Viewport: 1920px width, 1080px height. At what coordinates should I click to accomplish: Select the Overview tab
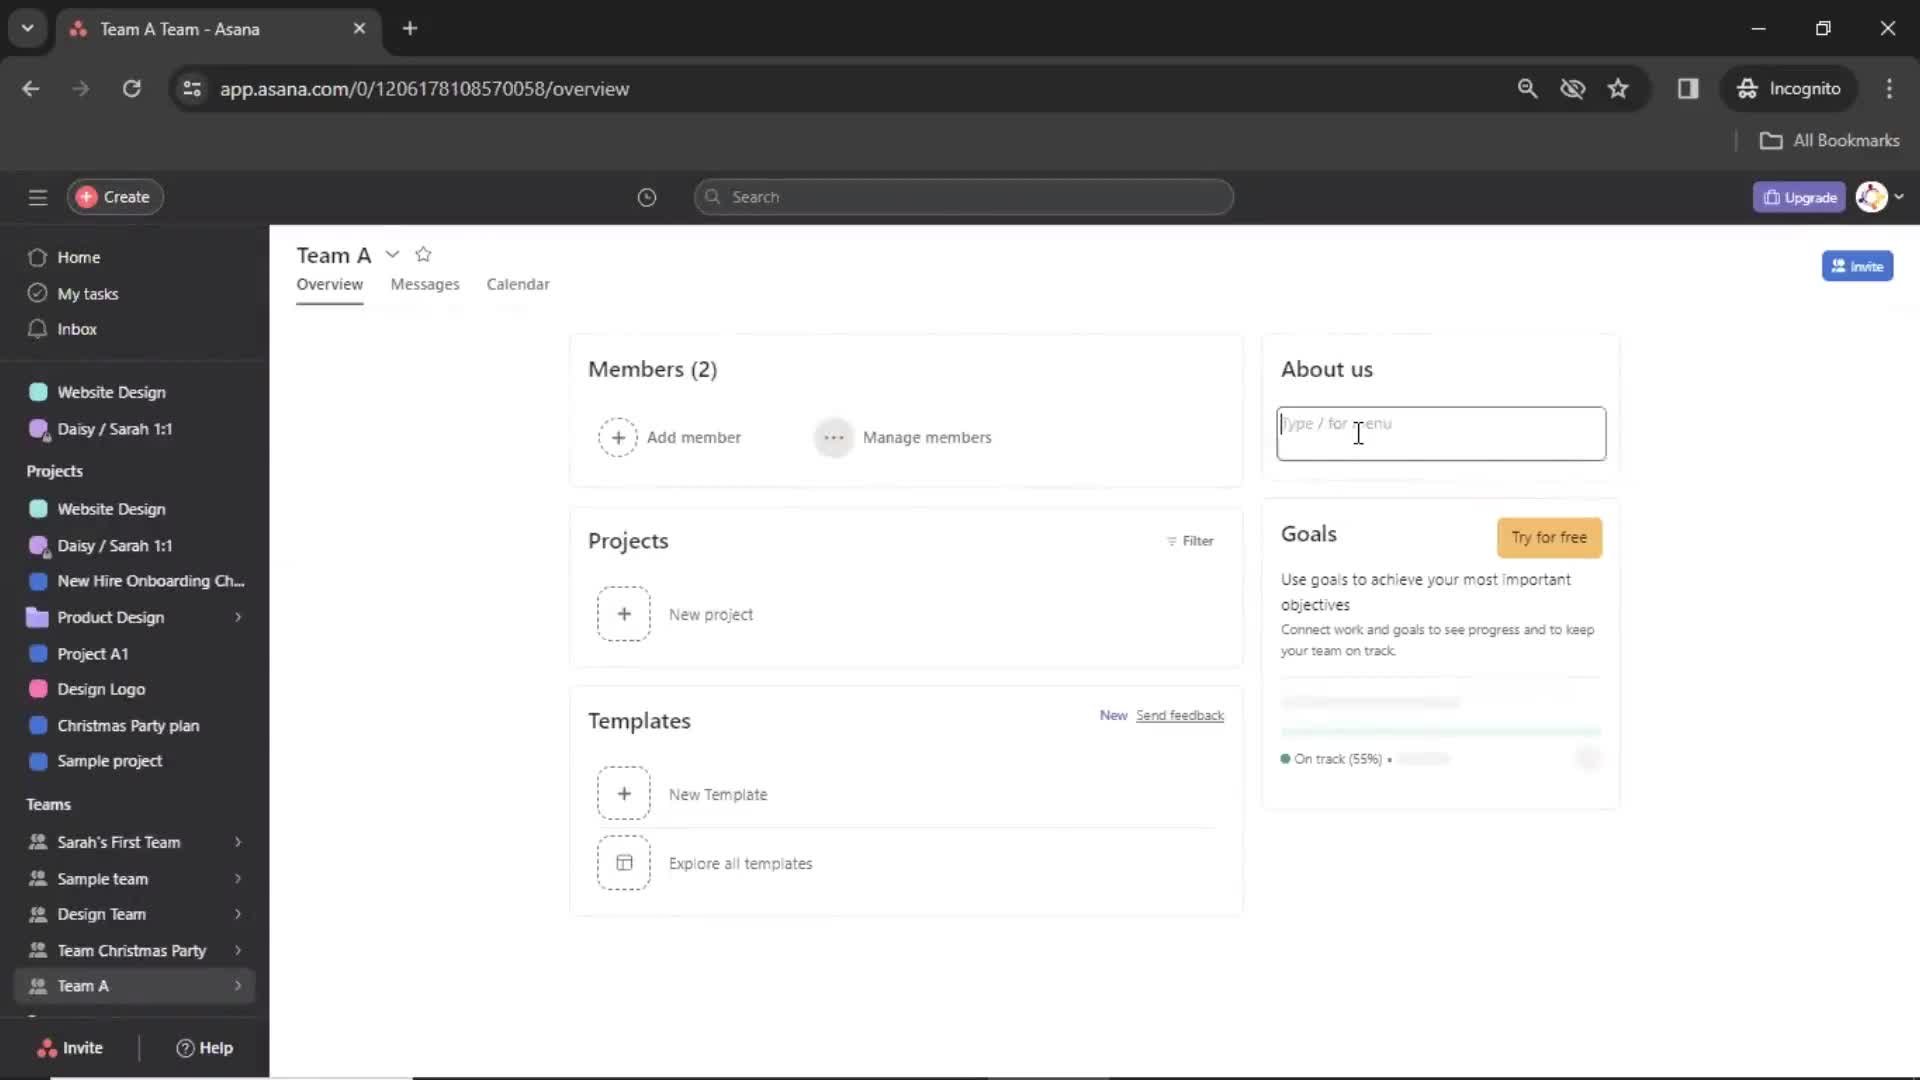330,284
